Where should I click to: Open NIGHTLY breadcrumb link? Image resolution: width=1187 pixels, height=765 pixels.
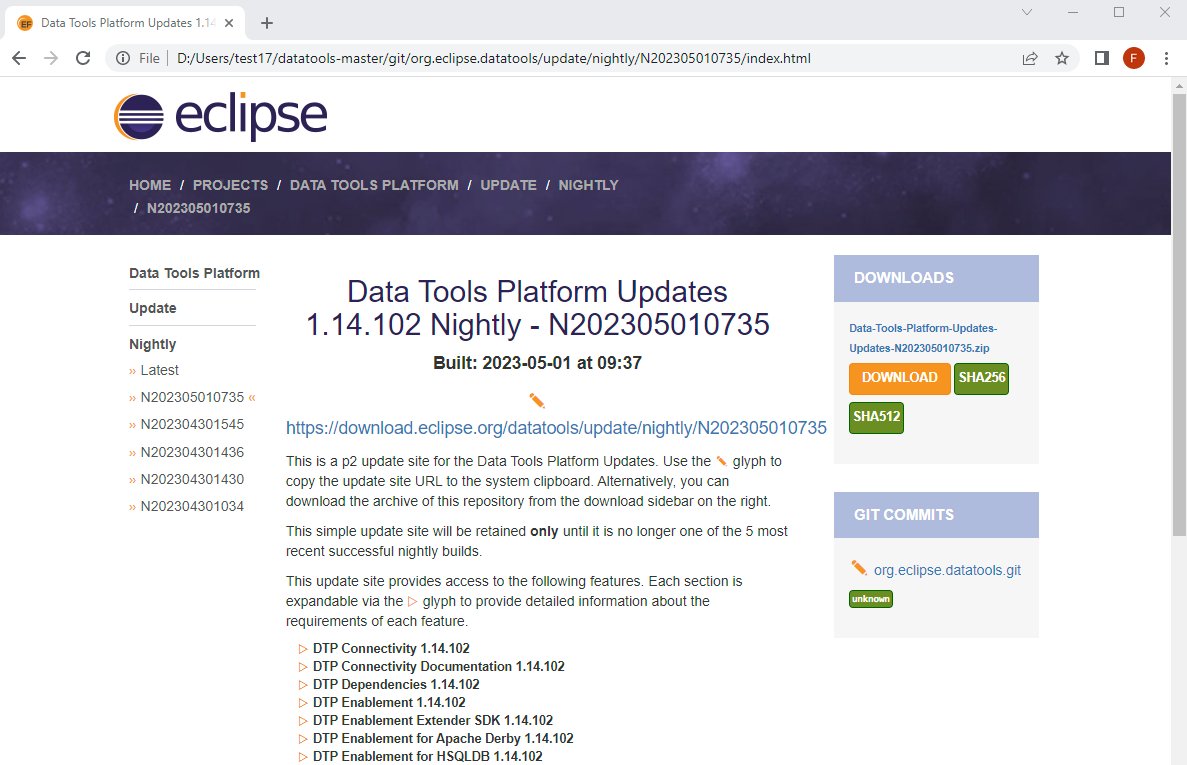(588, 185)
